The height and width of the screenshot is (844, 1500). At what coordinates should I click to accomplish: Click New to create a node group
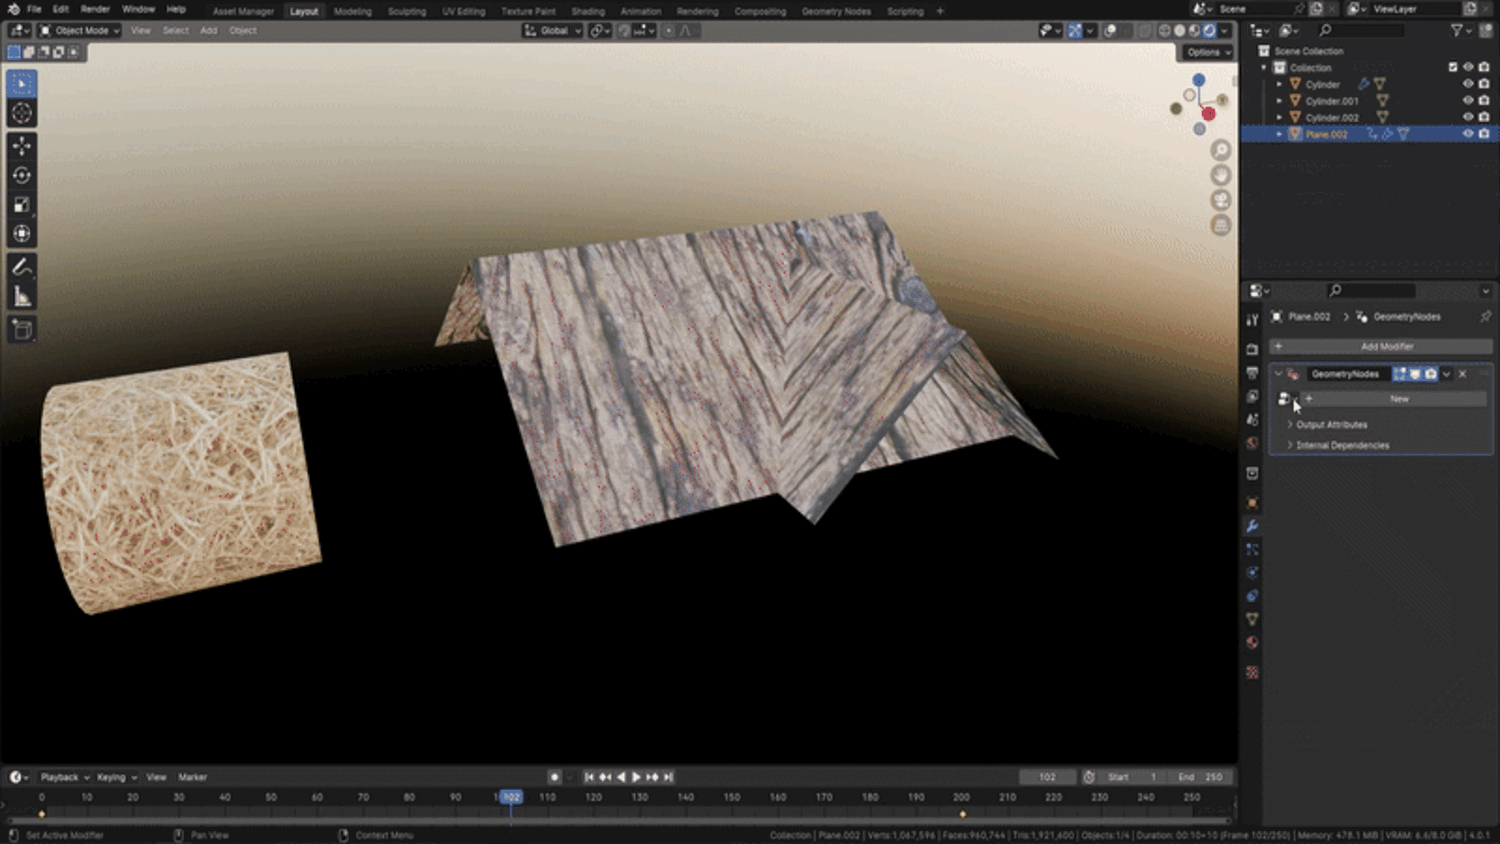point(1392,399)
